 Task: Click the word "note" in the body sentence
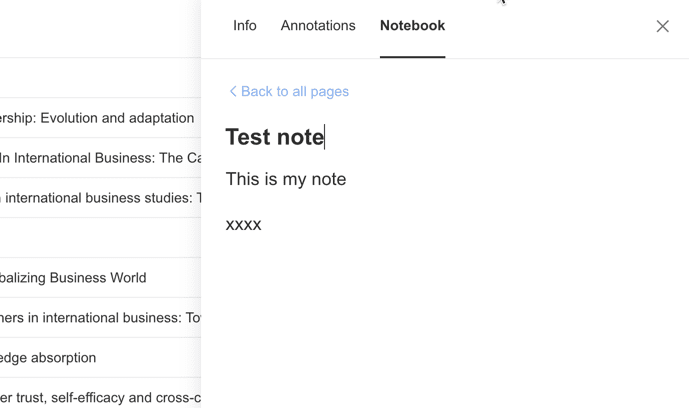point(326,179)
